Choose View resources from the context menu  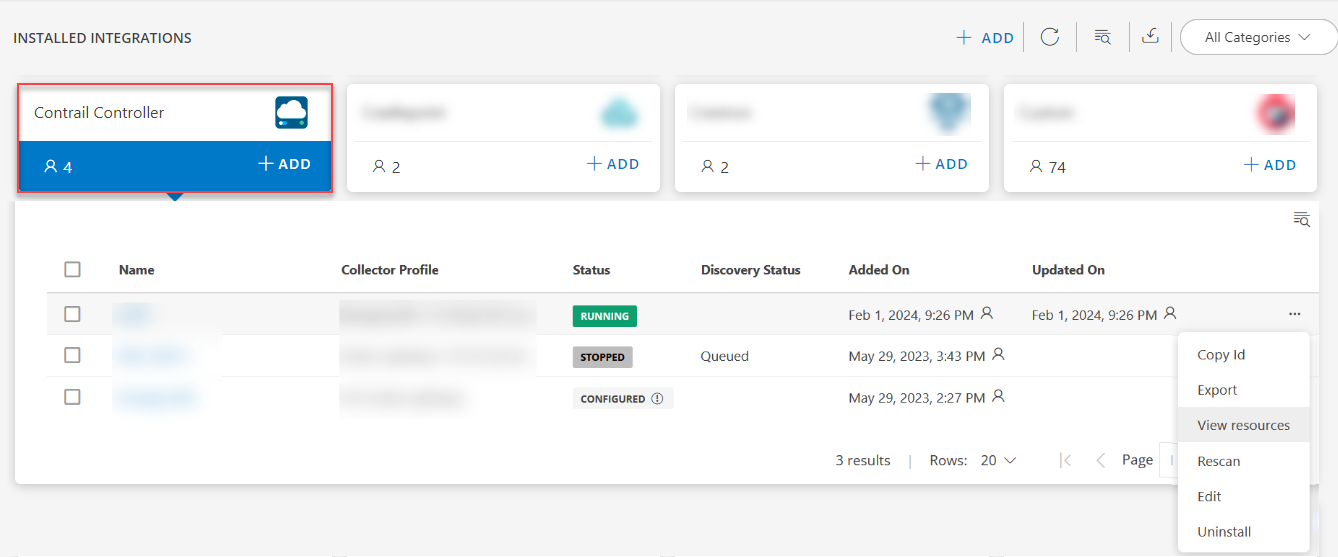pyautogui.click(x=1243, y=425)
